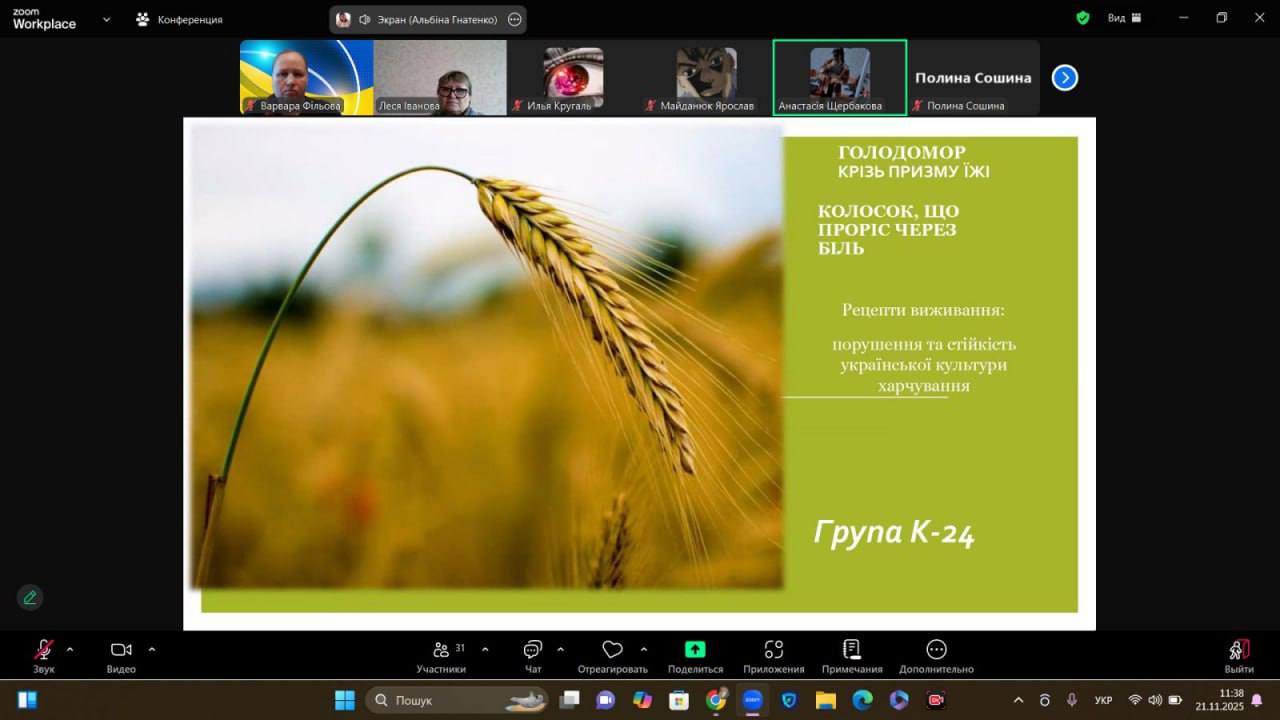Unmute microphone with the Звук button
This screenshot has width=1280, height=720.
[x=44, y=655]
